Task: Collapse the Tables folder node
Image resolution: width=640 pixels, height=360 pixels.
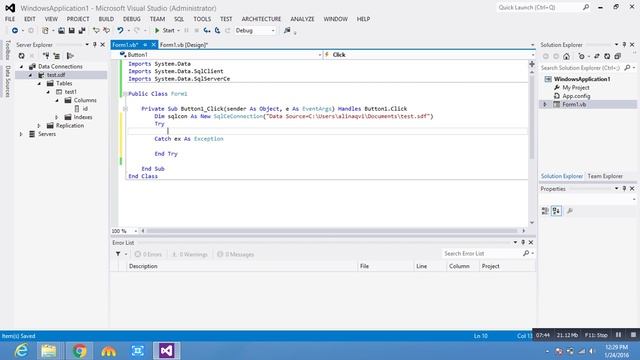Action: [x=39, y=84]
